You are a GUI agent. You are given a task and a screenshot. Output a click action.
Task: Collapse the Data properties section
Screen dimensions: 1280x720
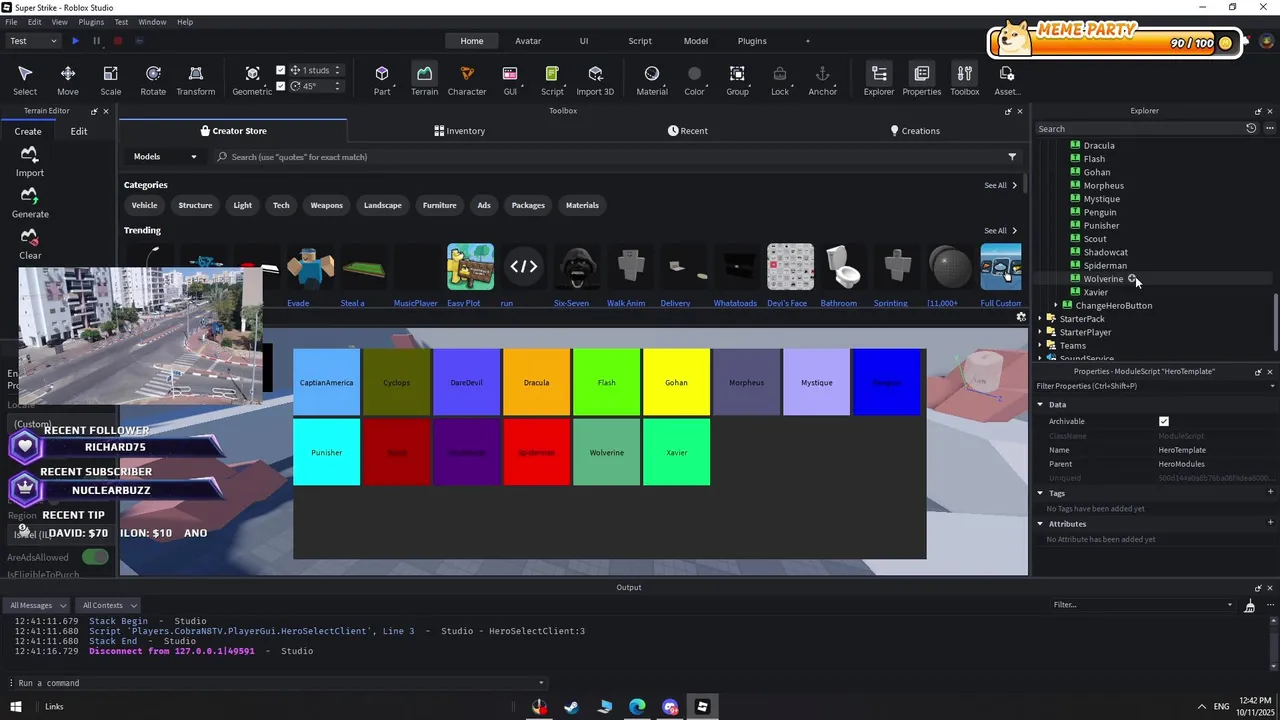pos(1040,405)
